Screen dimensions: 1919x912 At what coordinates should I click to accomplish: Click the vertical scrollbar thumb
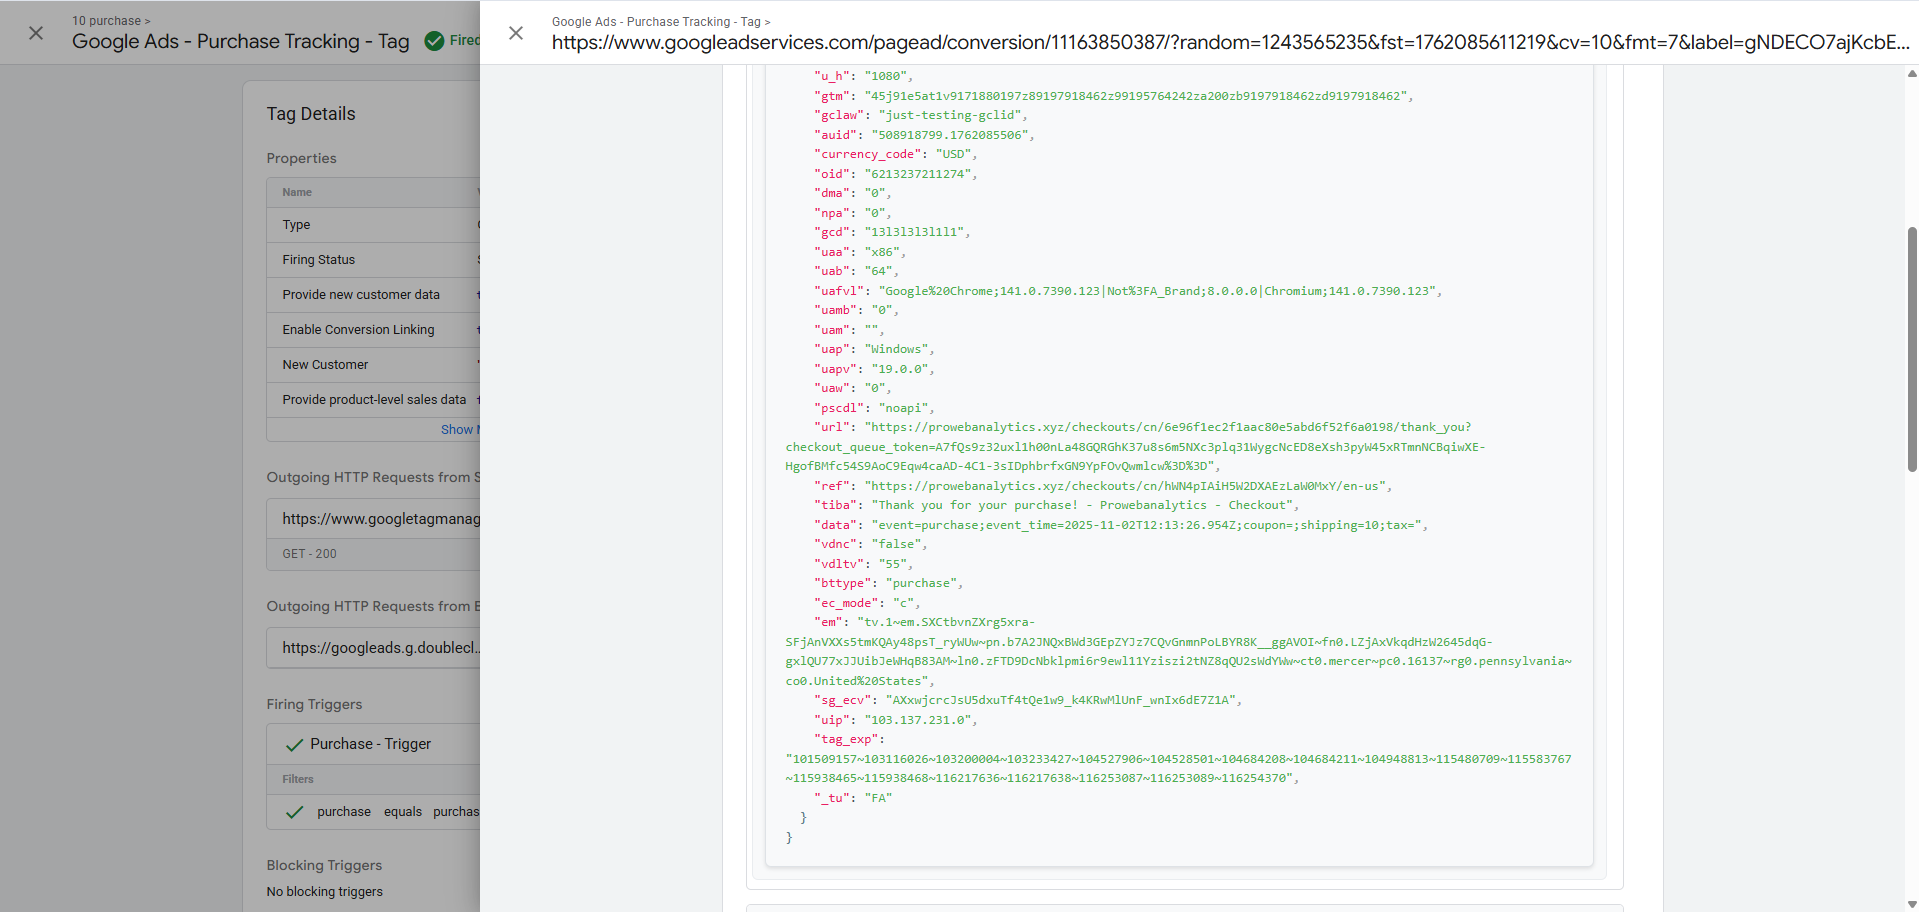1911,348
